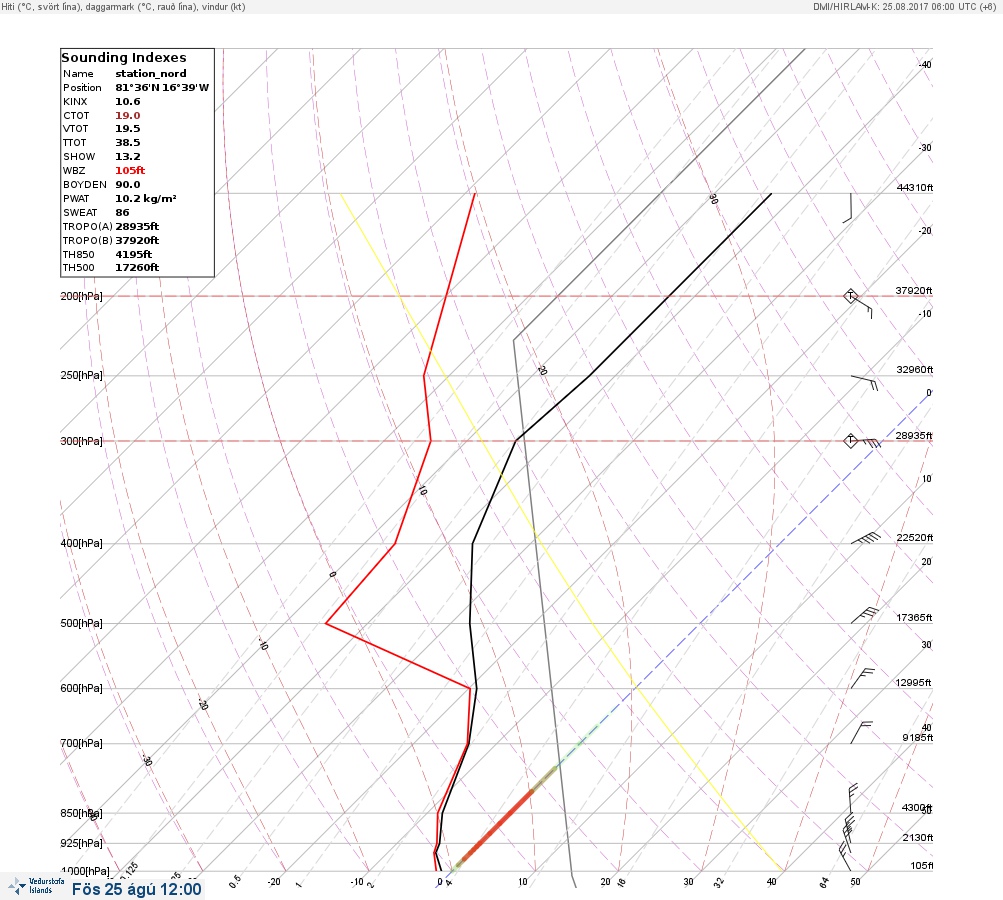Screen dimensions: 1003x900
Task: Click the 9185ft height label
Action: (x=917, y=738)
